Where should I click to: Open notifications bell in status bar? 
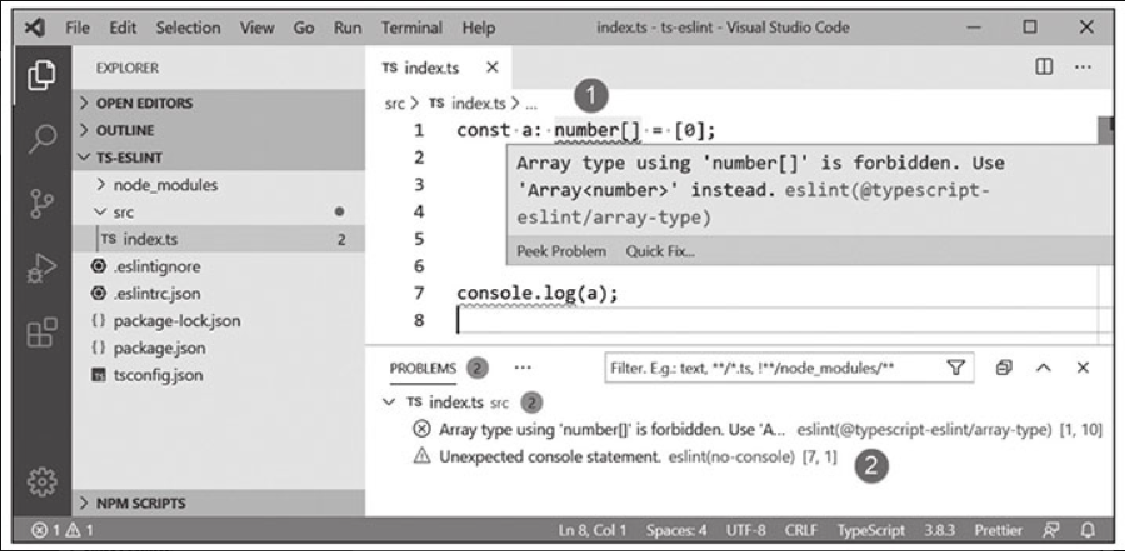pyautogui.click(x=1087, y=532)
